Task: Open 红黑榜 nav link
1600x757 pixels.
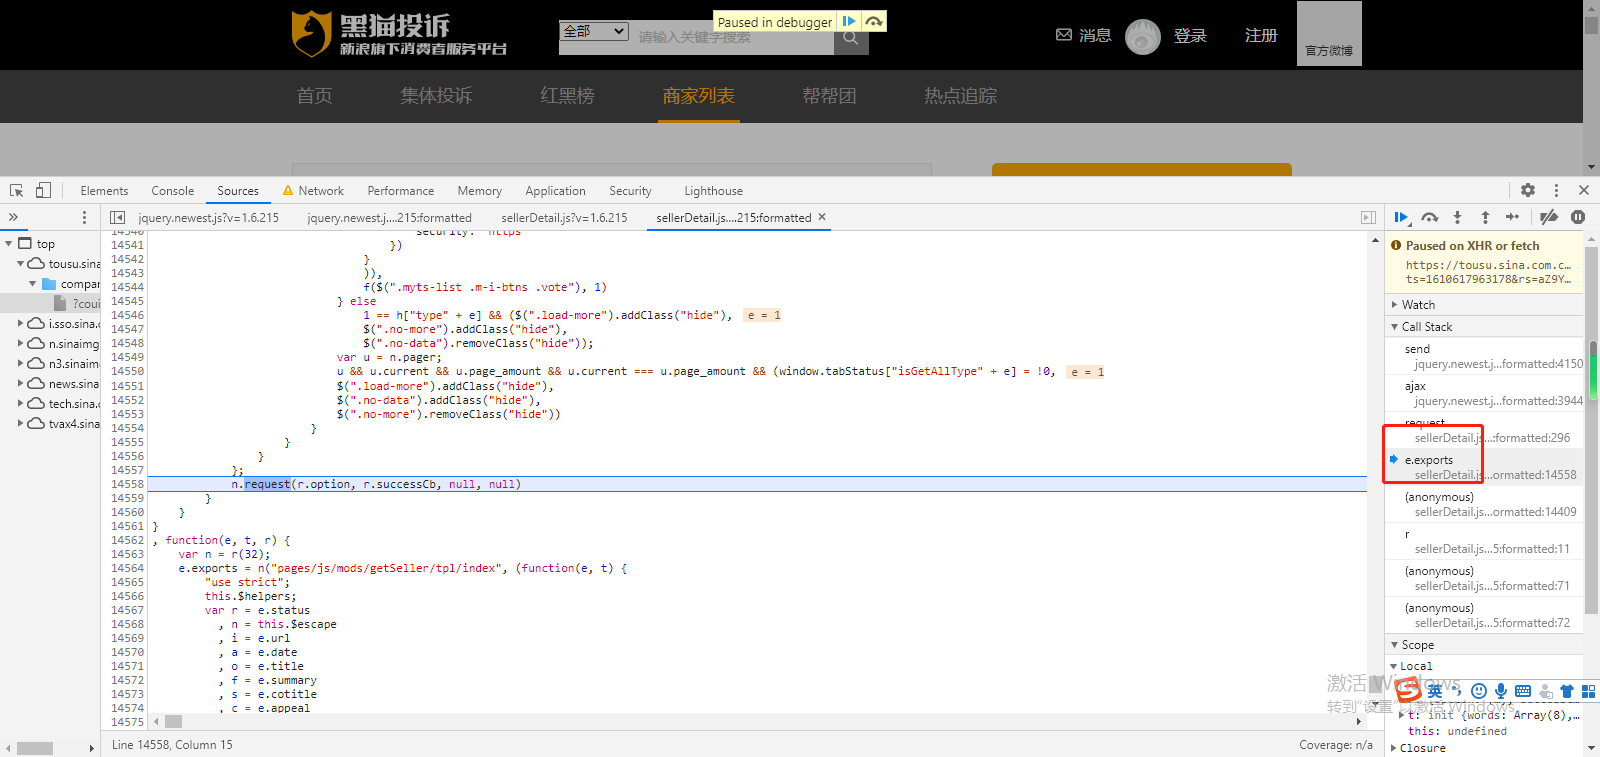Action: click(567, 96)
